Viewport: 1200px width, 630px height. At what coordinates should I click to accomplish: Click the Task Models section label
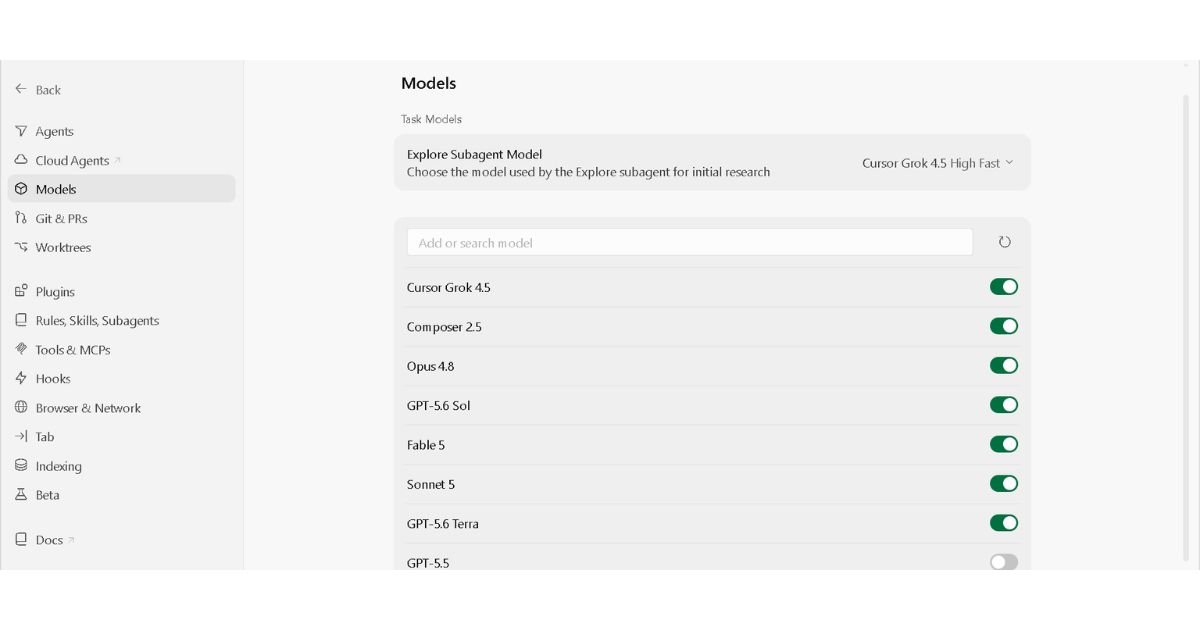click(x=431, y=119)
